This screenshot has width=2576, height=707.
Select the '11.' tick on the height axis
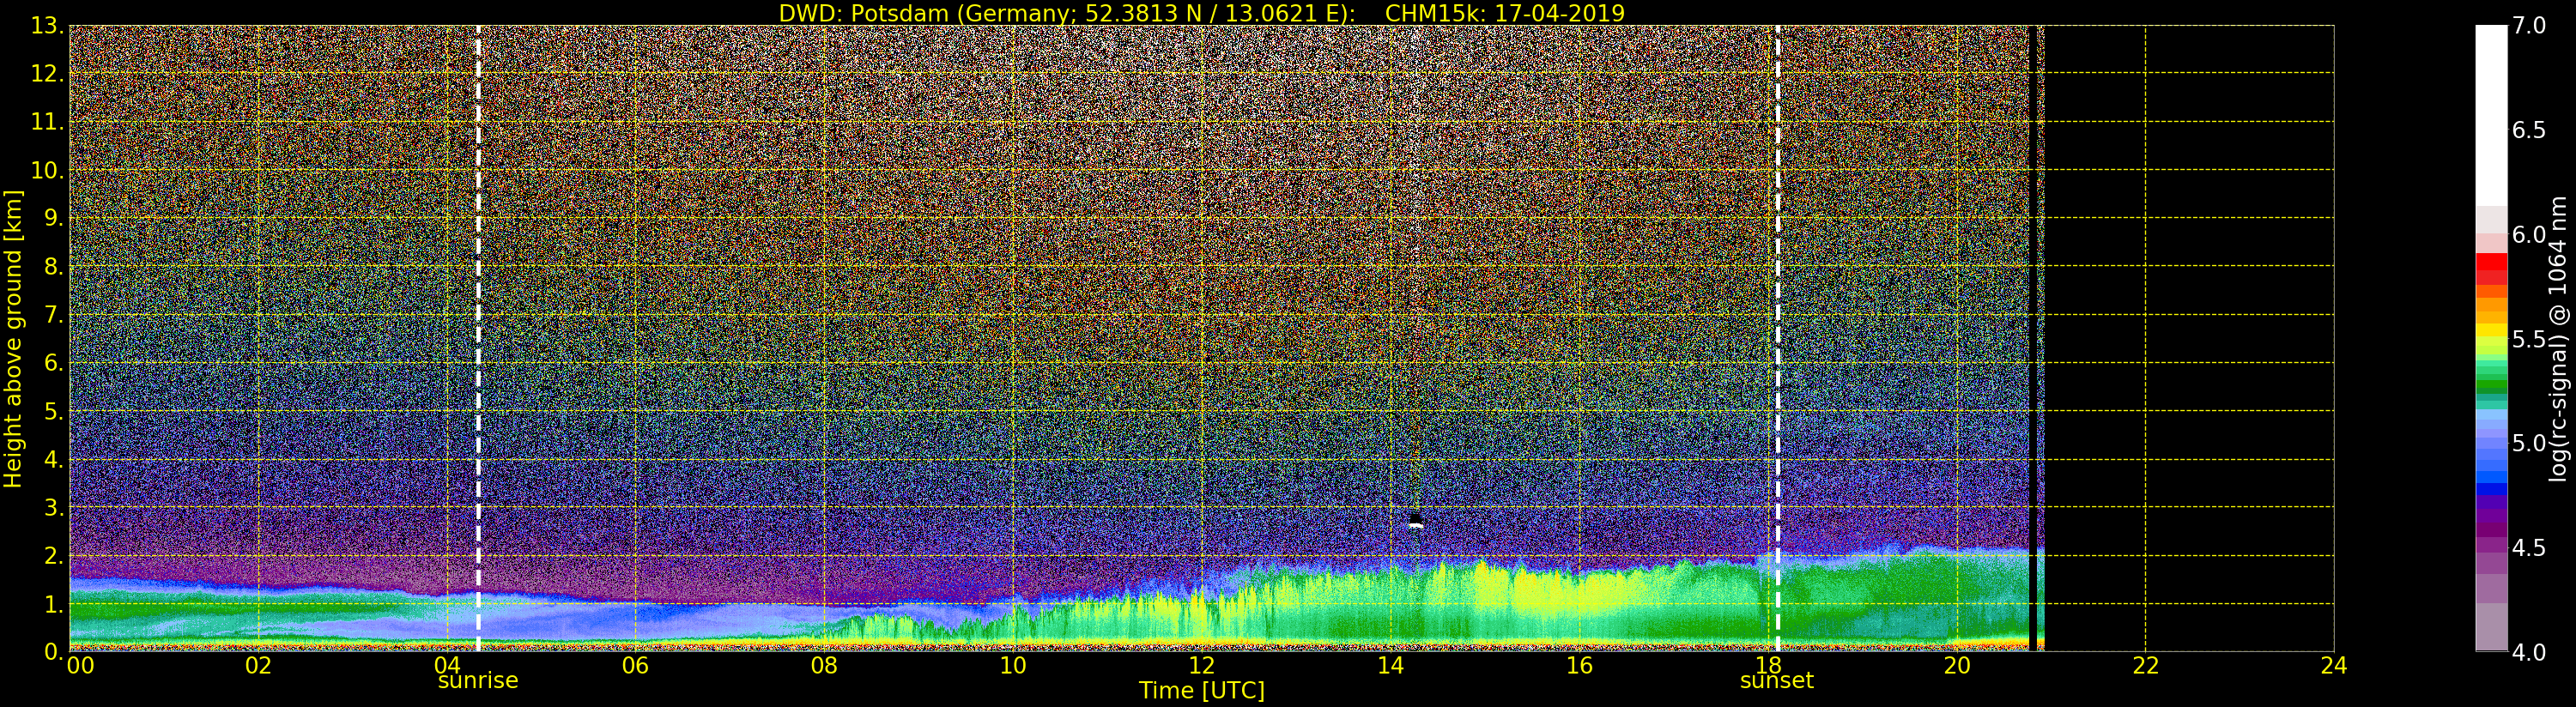47,122
